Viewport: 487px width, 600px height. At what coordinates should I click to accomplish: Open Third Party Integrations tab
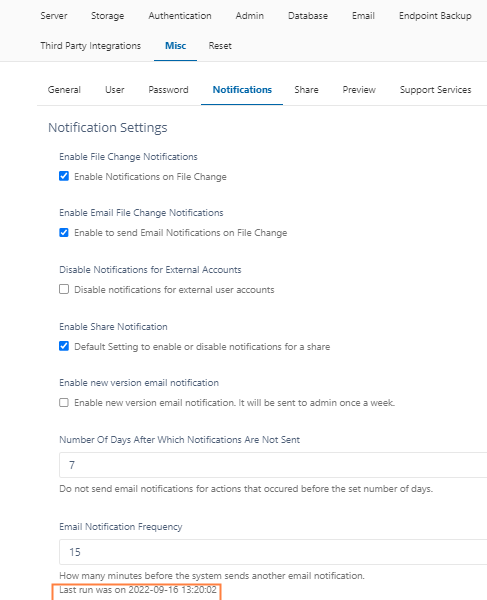pos(91,46)
